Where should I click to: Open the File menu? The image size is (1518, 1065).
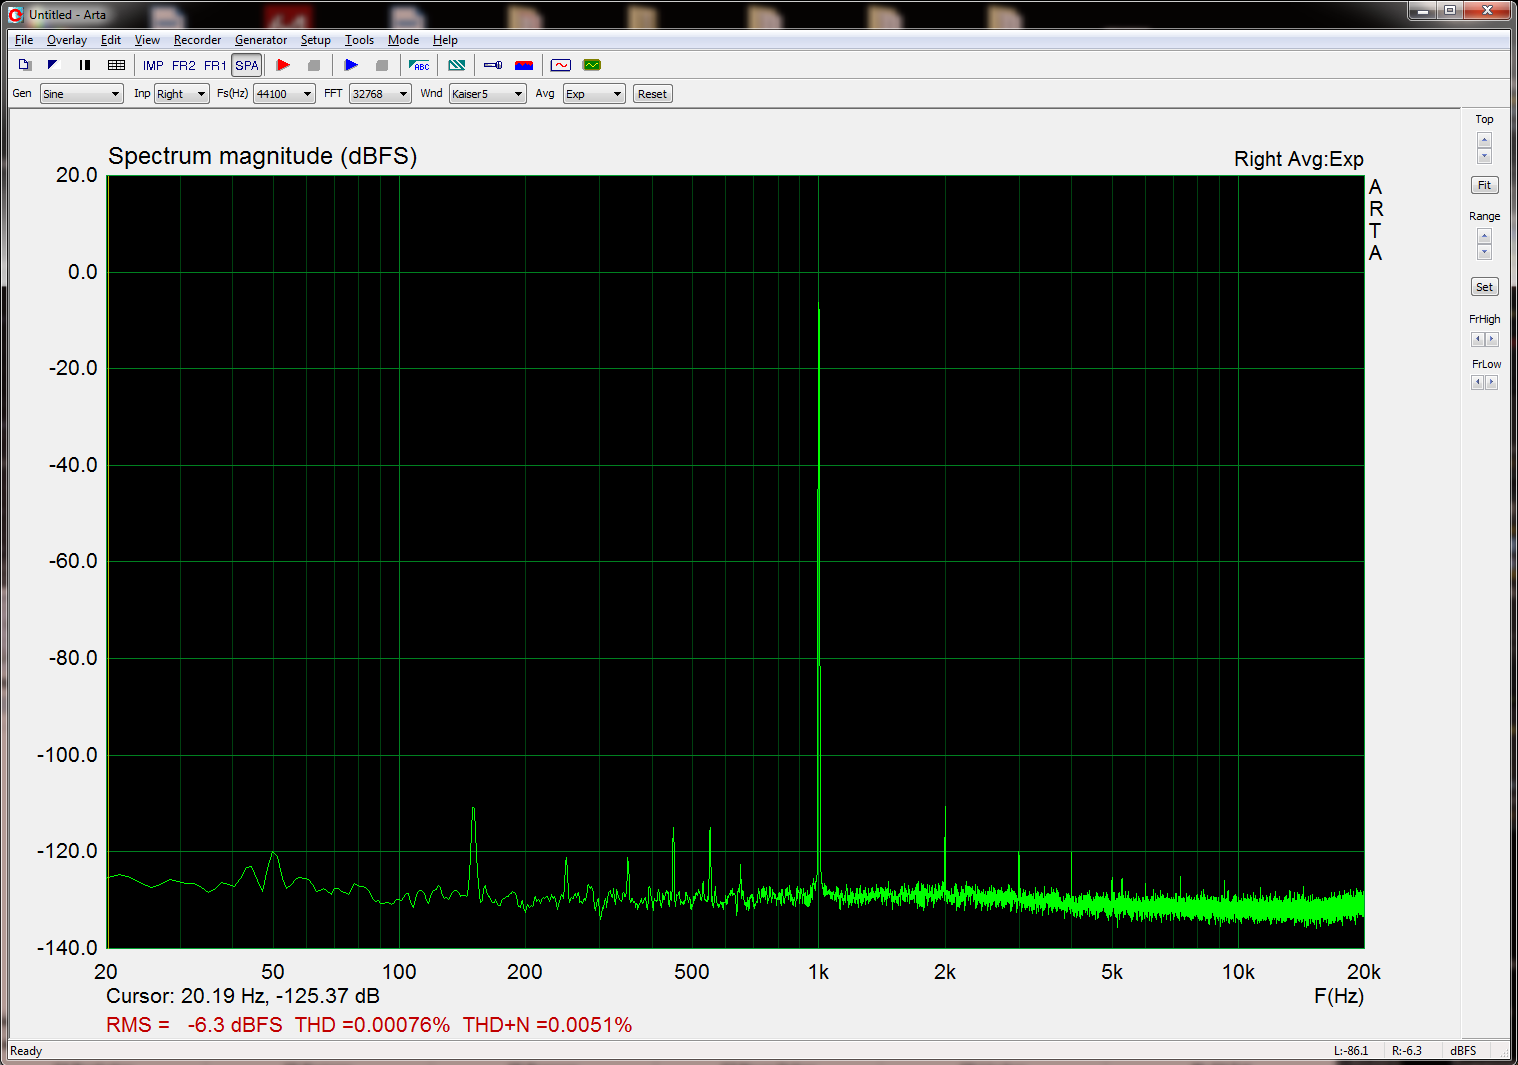[x=24, y=40]
